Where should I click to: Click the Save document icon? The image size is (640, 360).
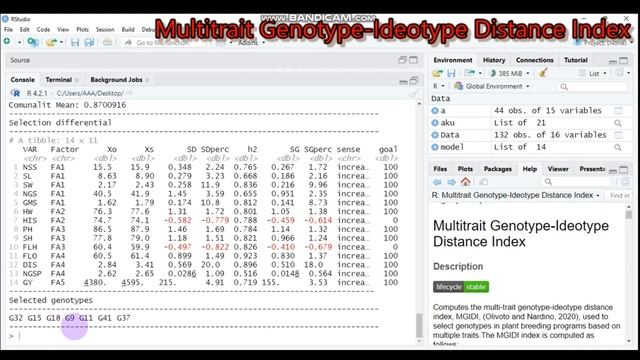(75, 42)
